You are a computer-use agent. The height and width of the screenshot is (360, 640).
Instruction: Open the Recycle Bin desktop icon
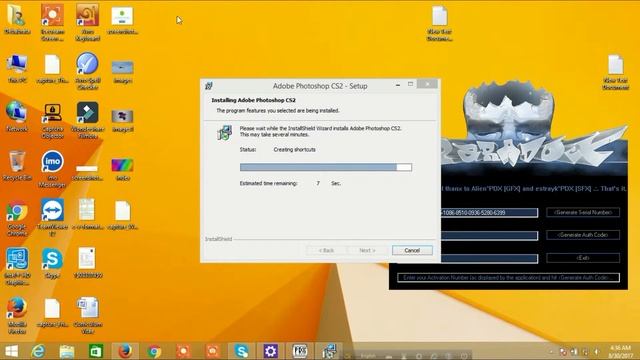[17, 165]
